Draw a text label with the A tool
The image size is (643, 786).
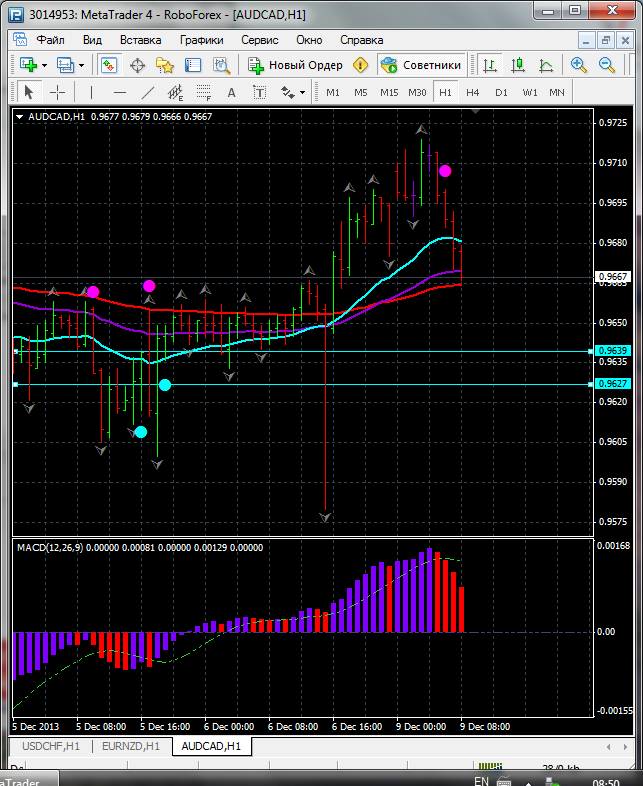pos(231,92)
